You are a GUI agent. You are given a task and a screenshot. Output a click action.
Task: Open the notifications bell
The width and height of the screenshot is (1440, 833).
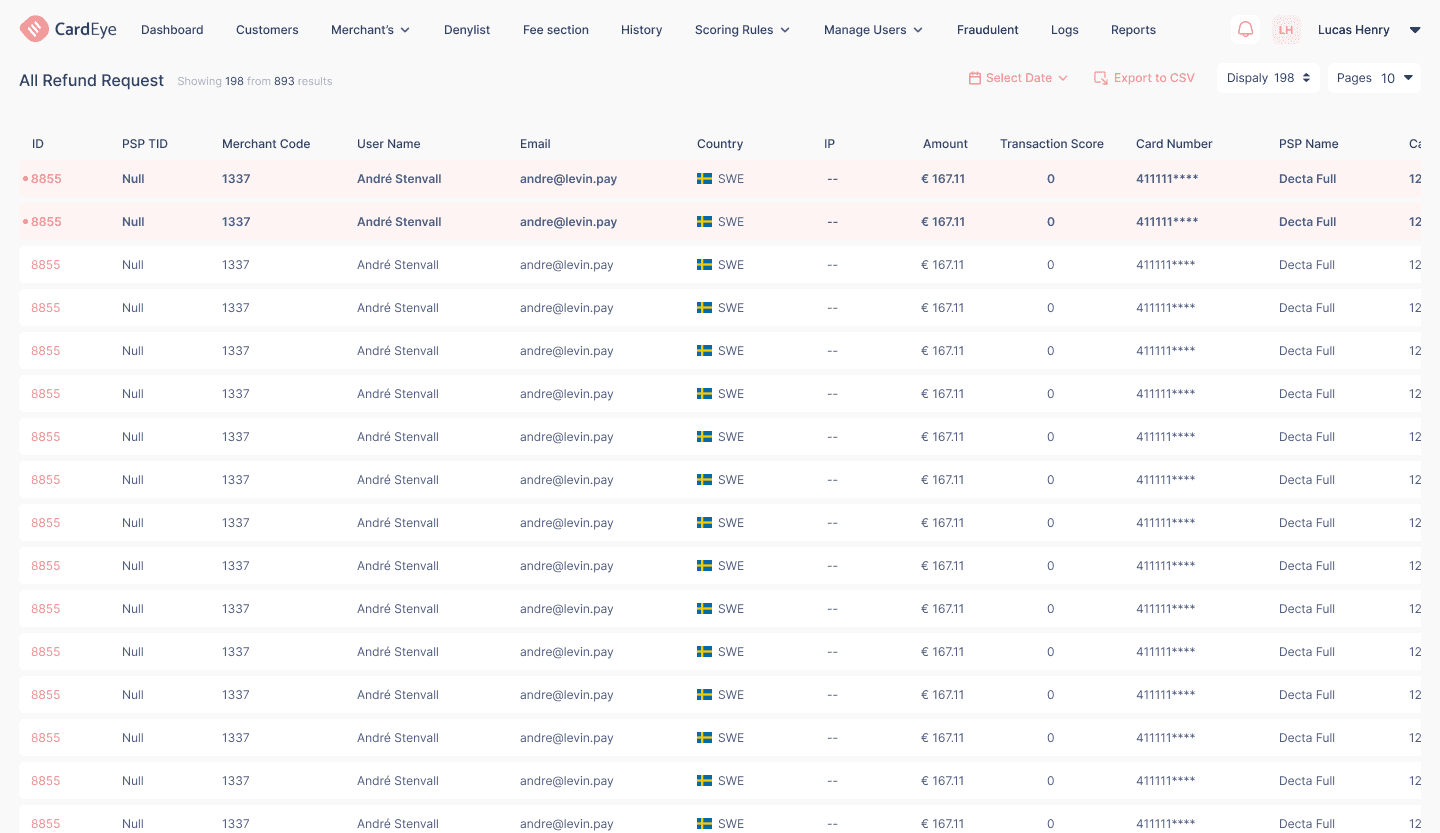(x=1245, y=30)
